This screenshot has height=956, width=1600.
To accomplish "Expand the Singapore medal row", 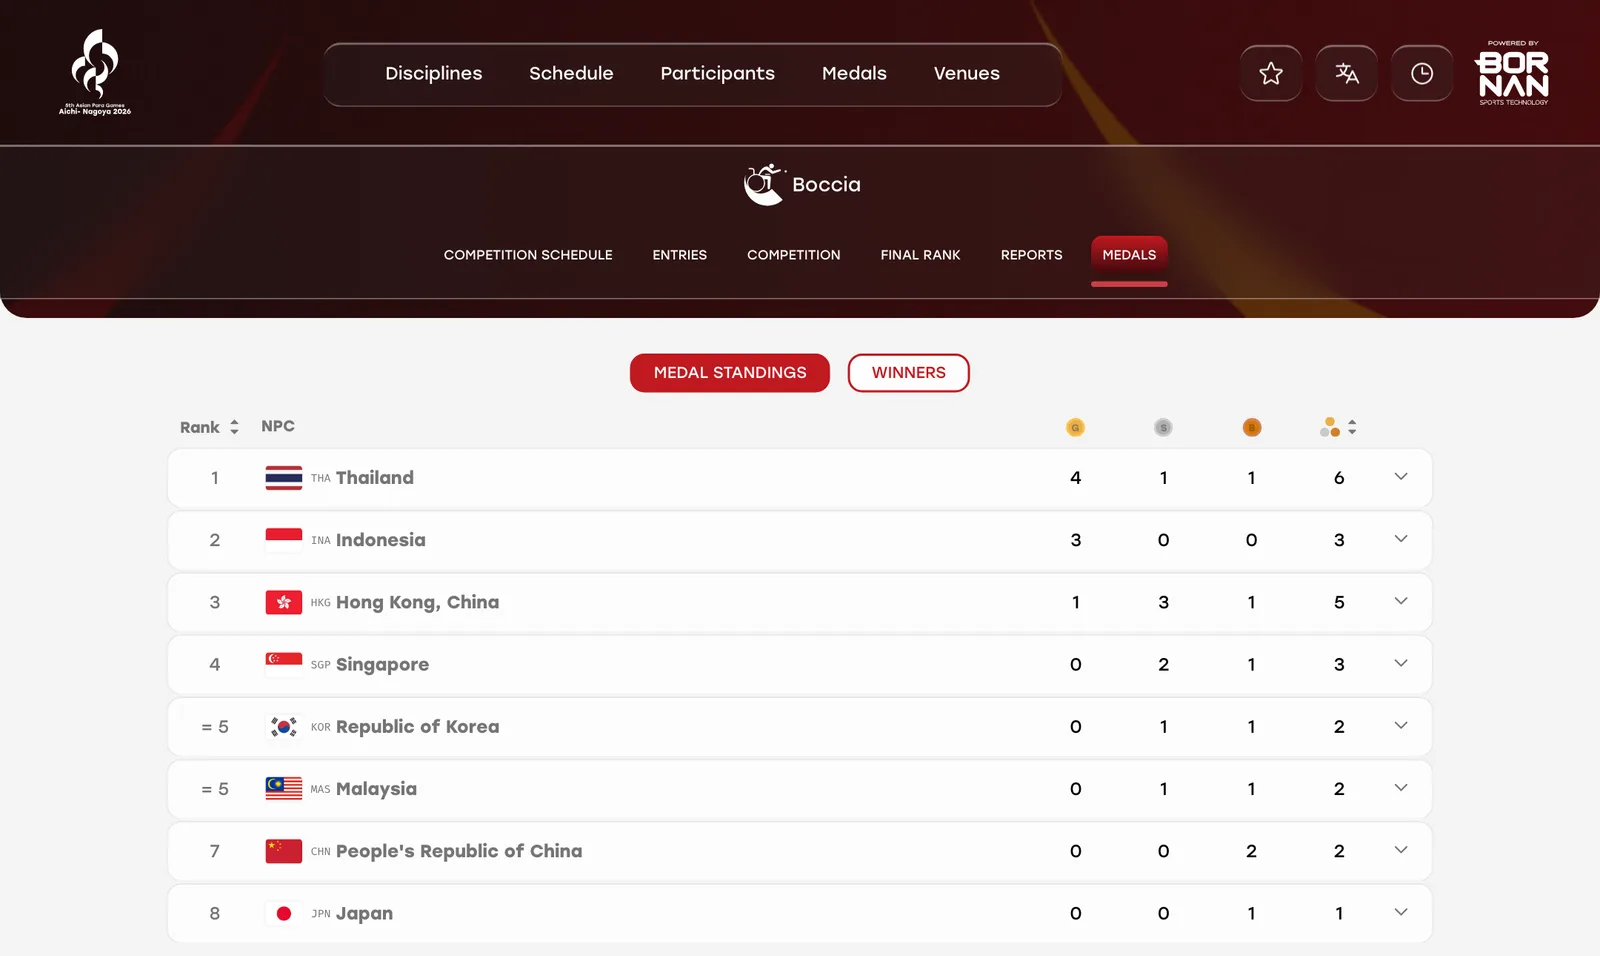I will coord(1401,663).
